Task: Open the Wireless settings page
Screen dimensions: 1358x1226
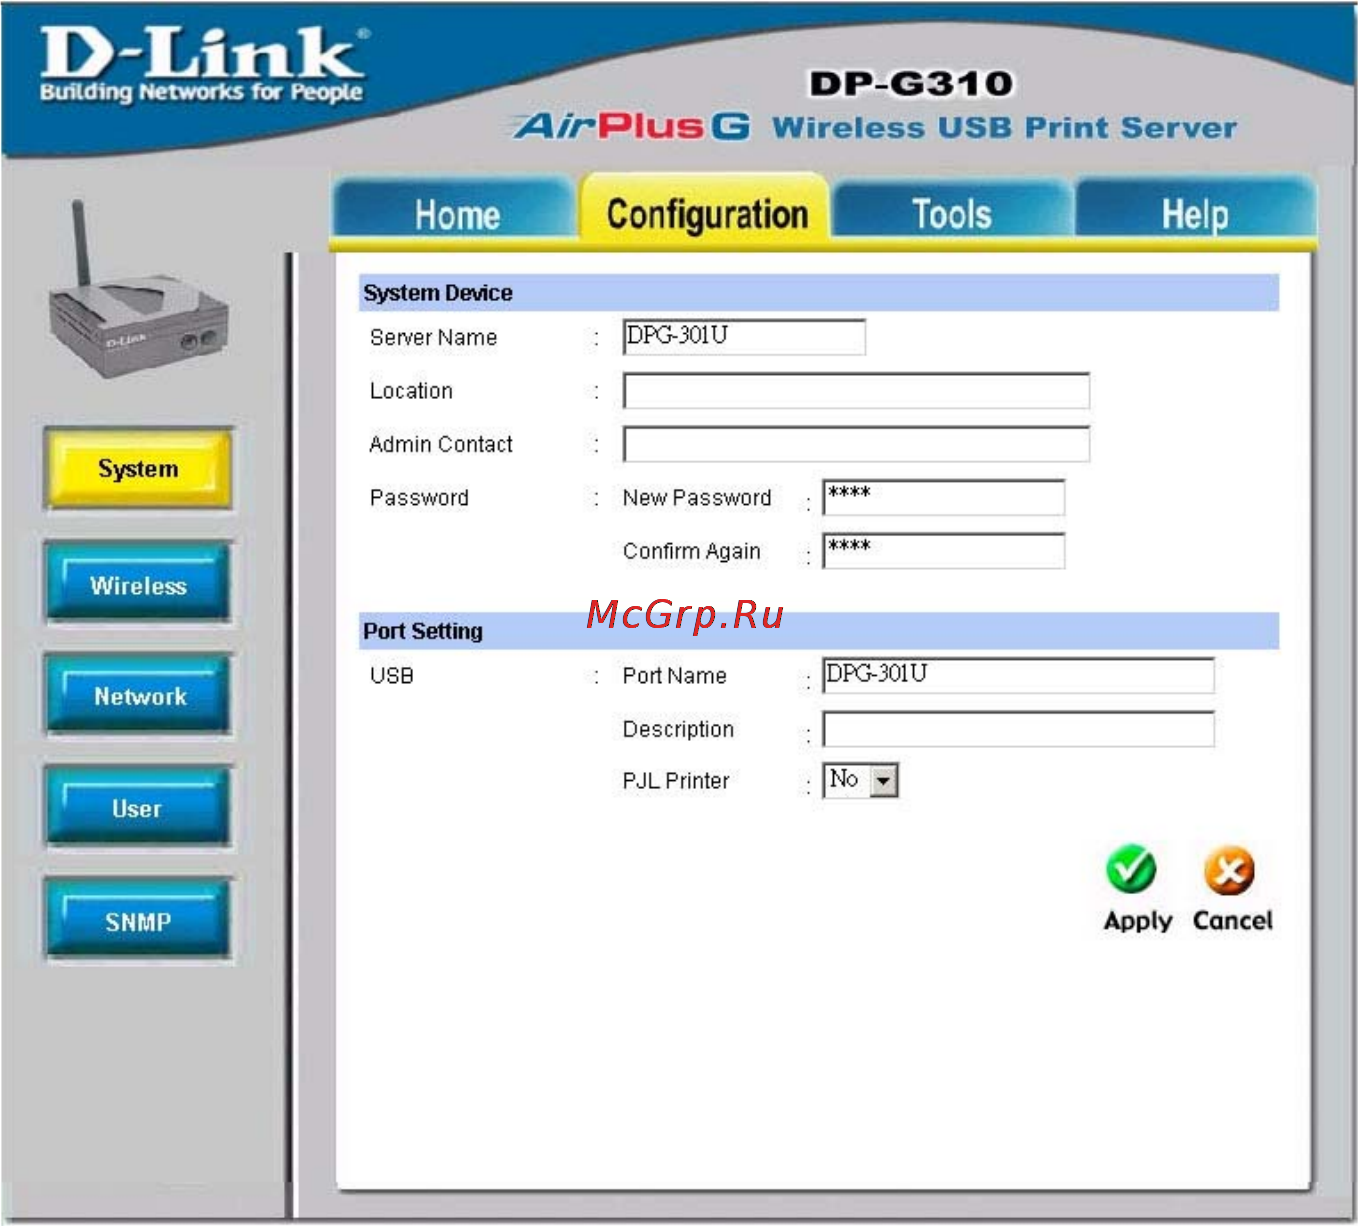Action: click(138, 584)
